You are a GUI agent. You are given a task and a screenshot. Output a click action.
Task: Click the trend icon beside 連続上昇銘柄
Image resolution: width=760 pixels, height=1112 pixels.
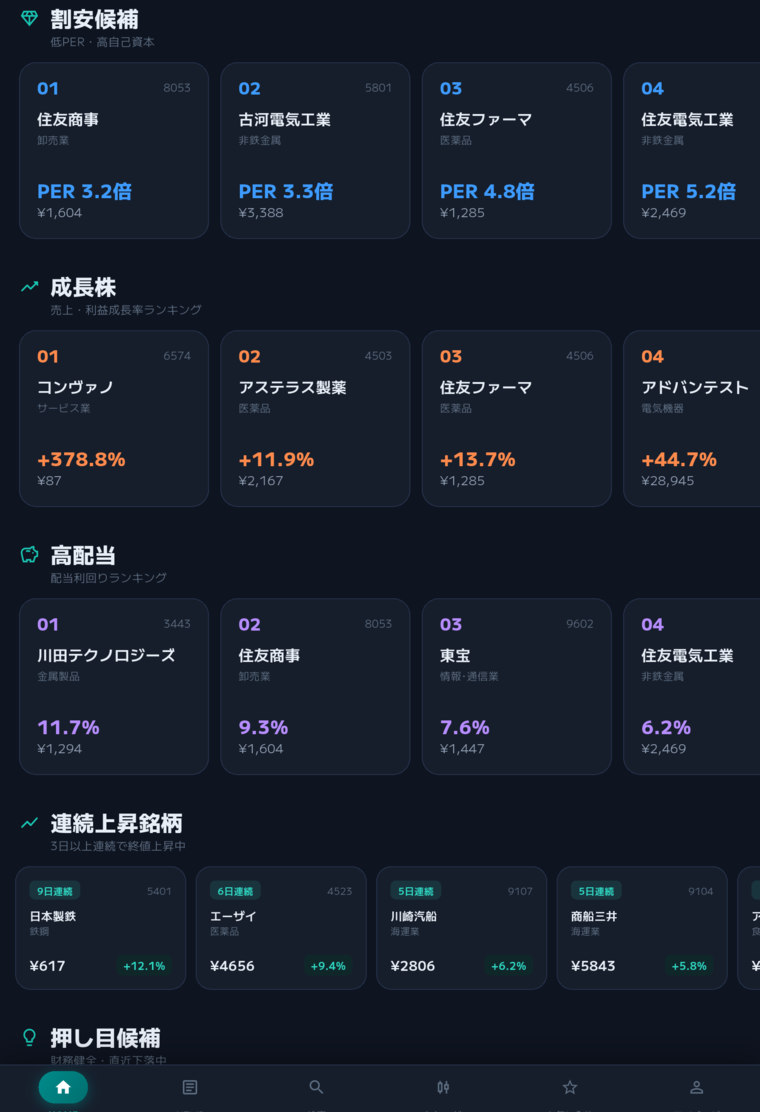(29, 823)
